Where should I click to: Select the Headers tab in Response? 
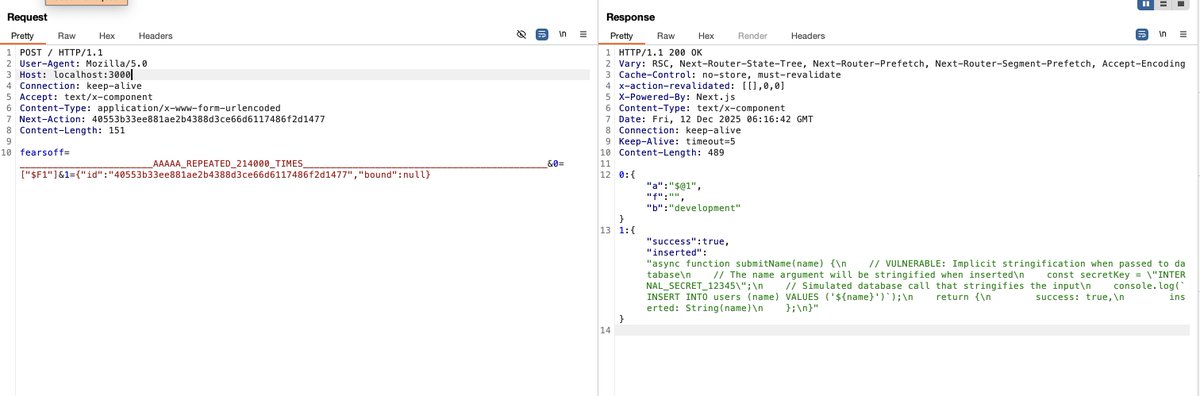[x=808, y=35]
